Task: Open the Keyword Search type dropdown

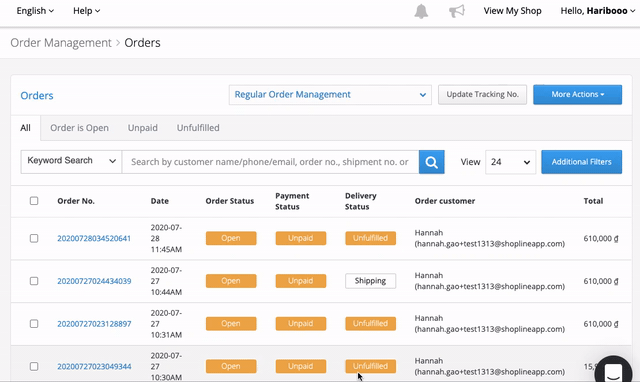Action: (x=71, y=162)
